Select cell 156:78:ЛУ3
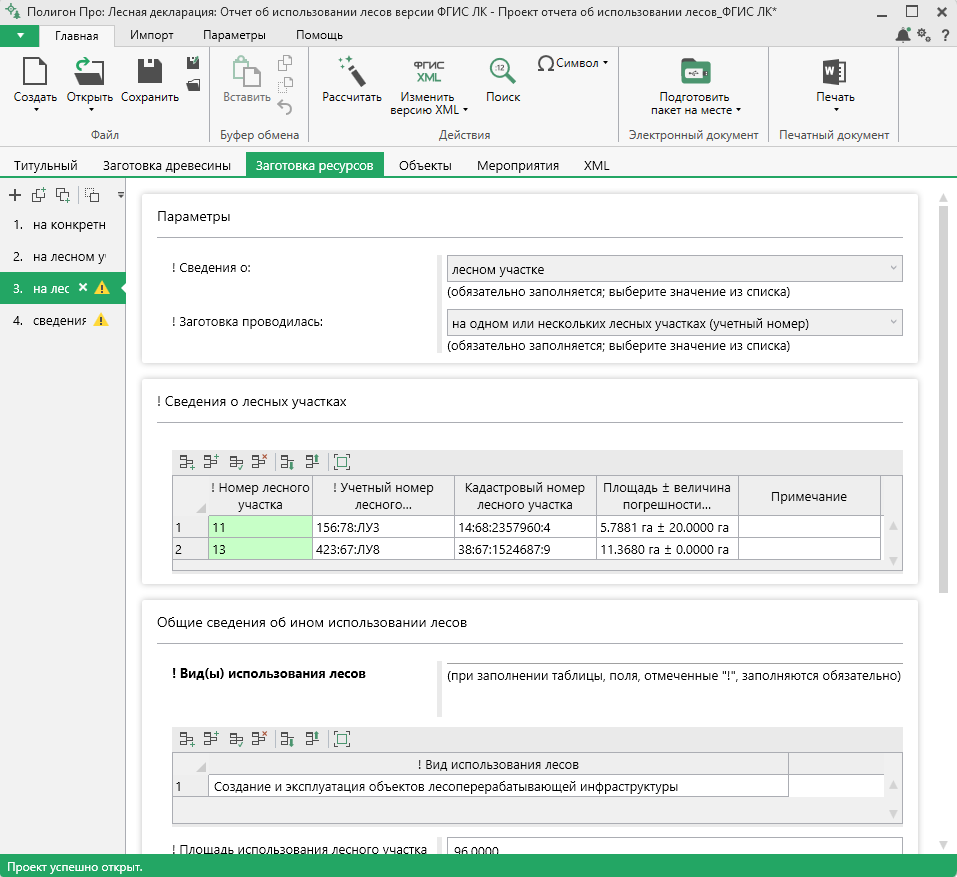 [x=383, y=527]
